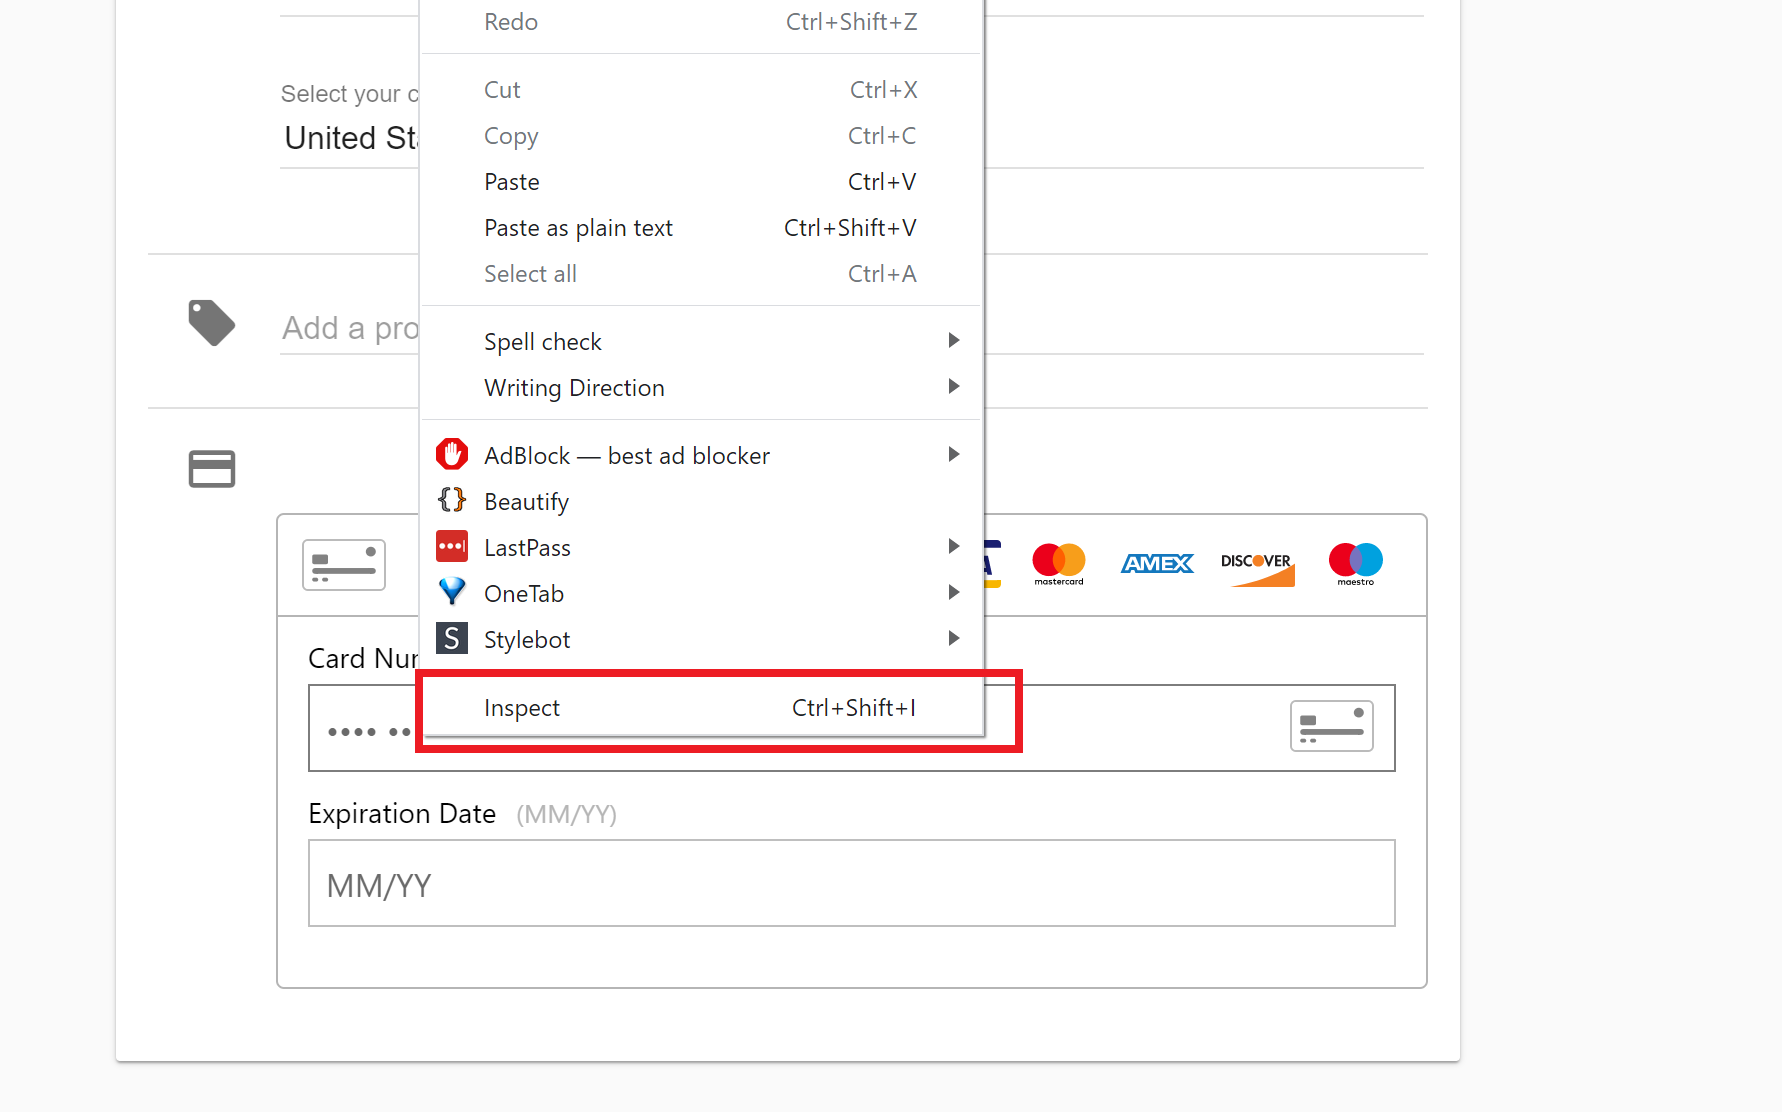Select AdBlock — best ad blocker entry
Image resolution: width=1782 pixels, height=1112 pixels.
pyautogui.click(x=702, y=455)
